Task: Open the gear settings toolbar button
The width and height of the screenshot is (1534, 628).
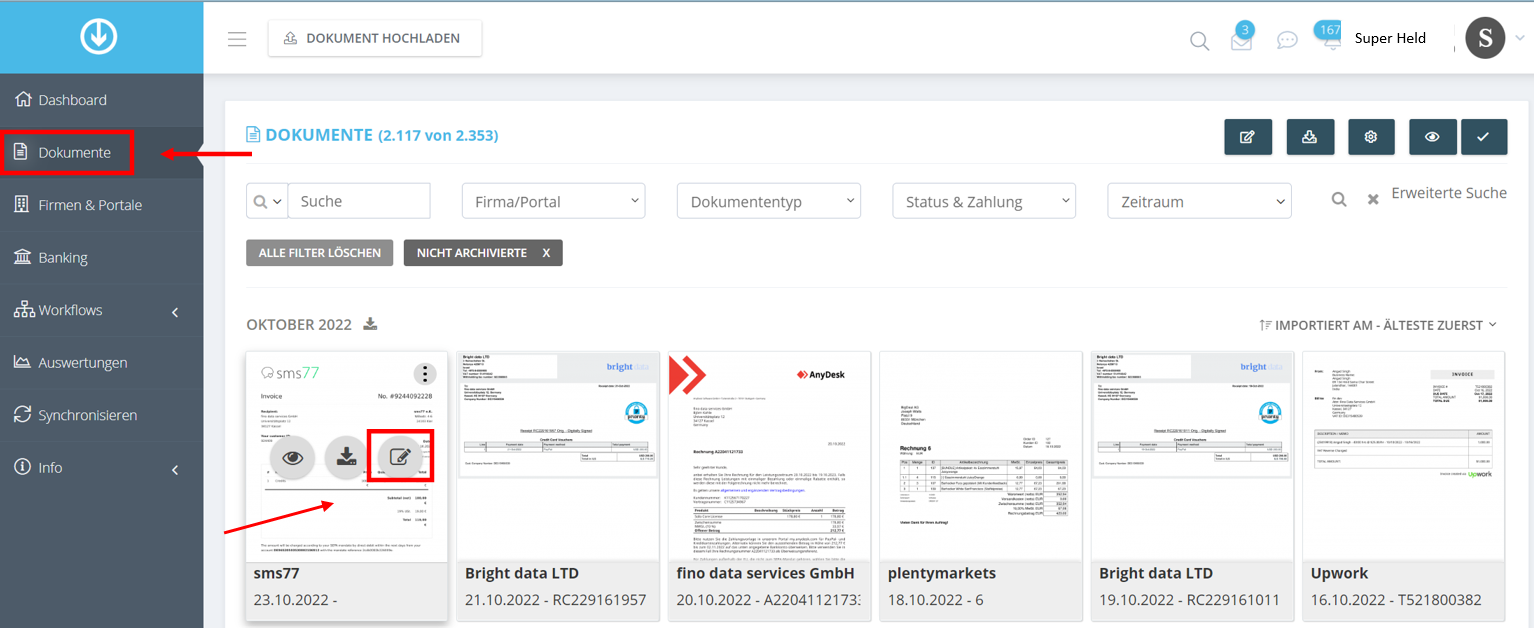Action: 1371,137
